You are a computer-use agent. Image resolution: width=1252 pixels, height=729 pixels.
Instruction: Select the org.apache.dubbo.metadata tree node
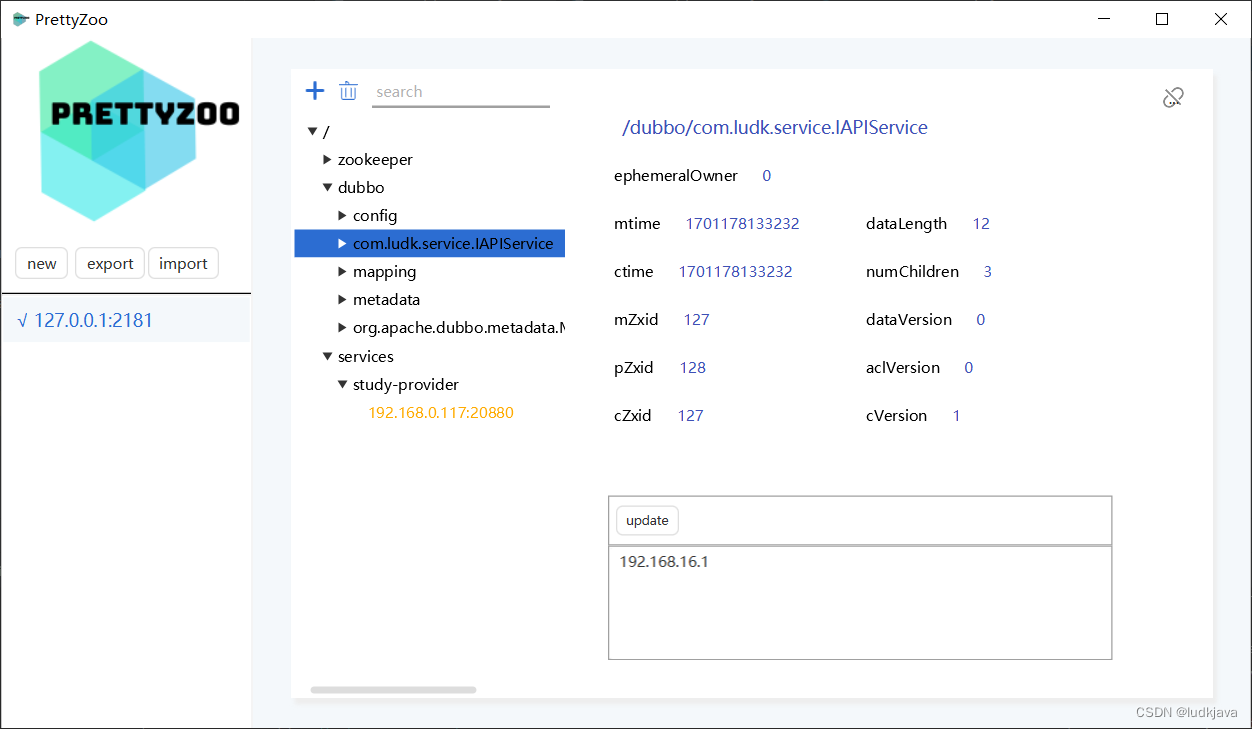coord(459,327)
